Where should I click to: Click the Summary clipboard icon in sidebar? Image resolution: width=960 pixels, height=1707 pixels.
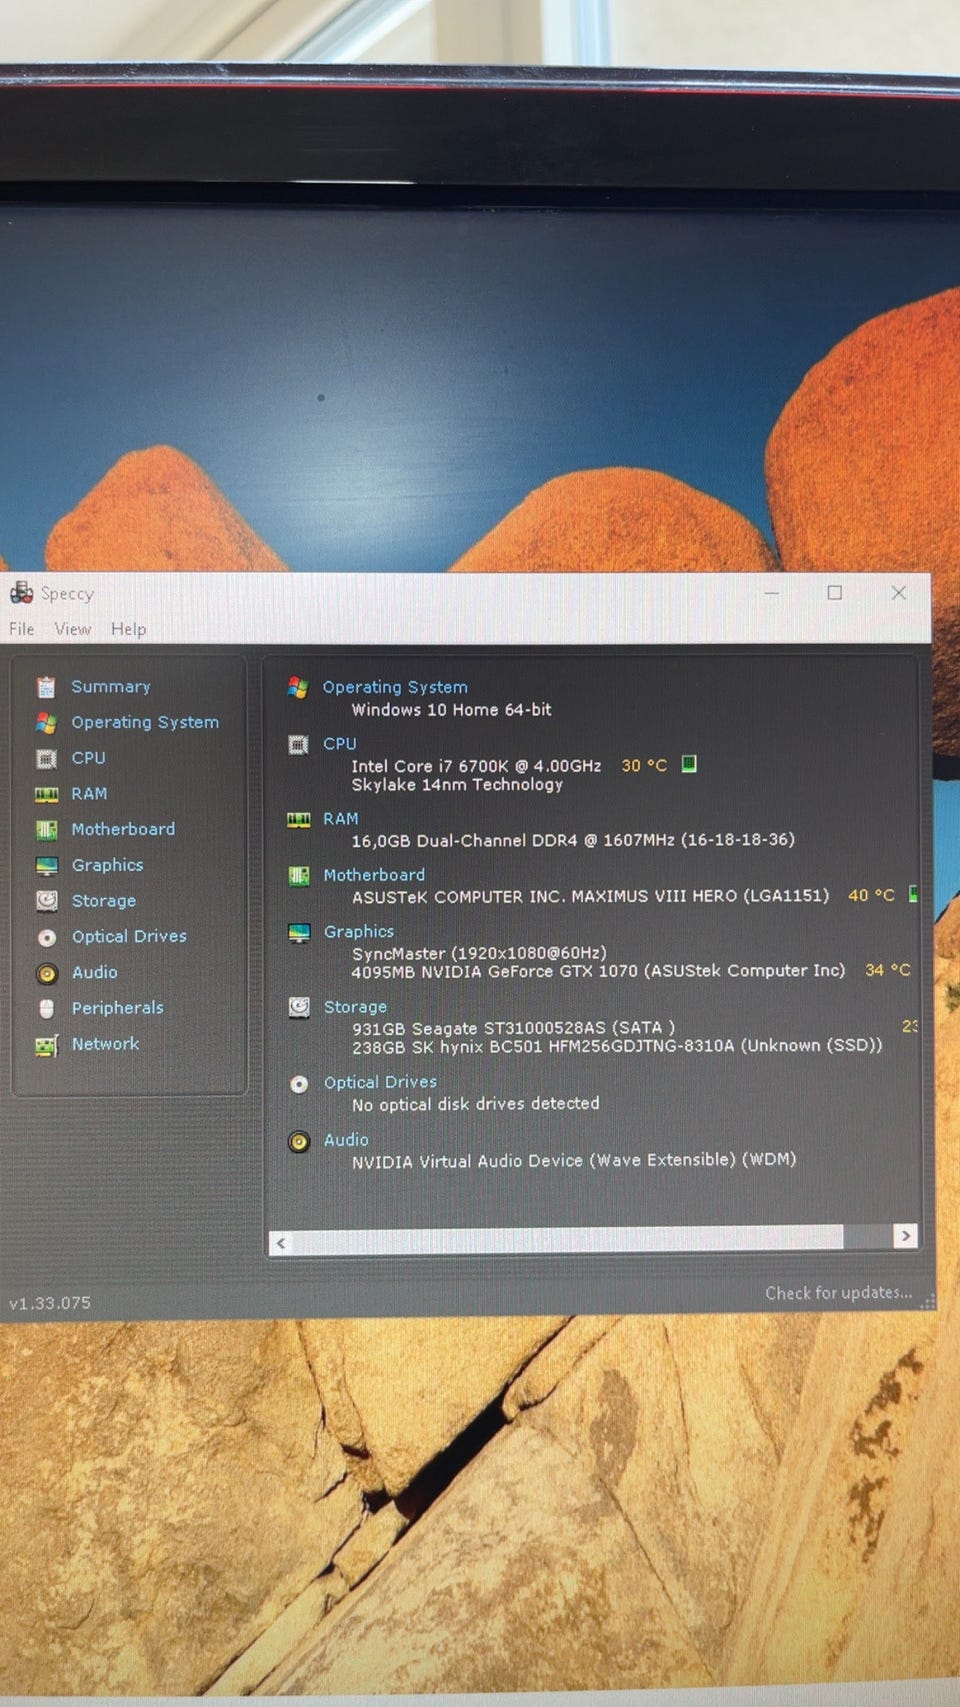pyautogui.click(x=46, y=687)
